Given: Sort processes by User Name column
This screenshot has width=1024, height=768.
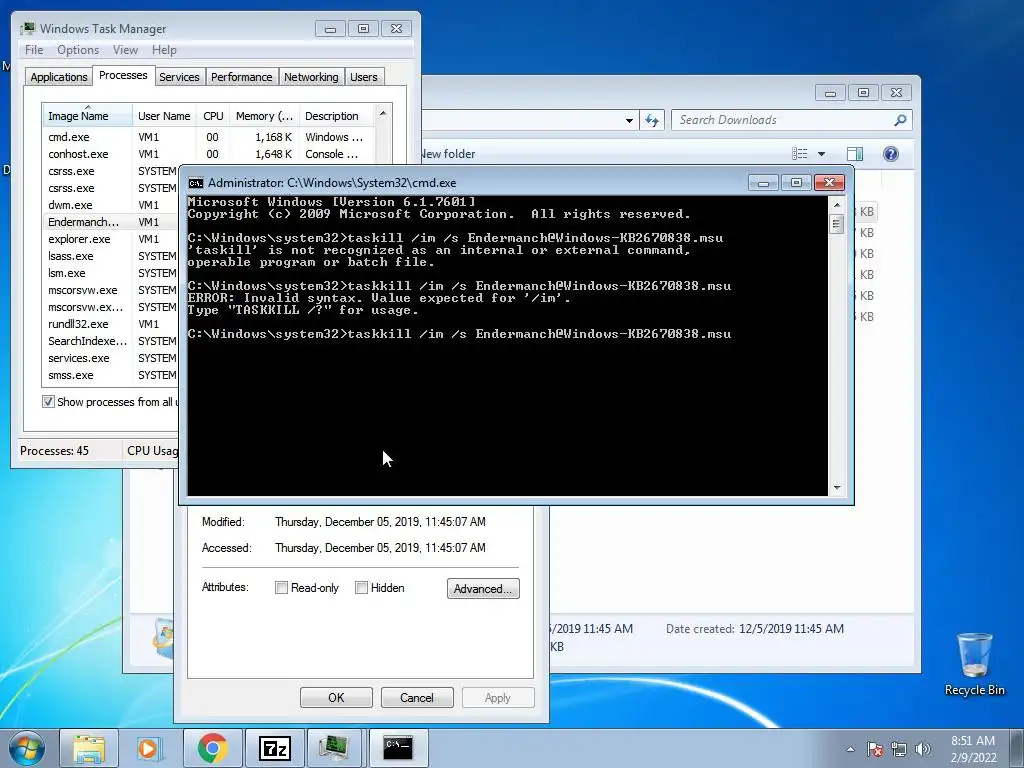Looking at the screenshot, I should (x=164, y=116).
